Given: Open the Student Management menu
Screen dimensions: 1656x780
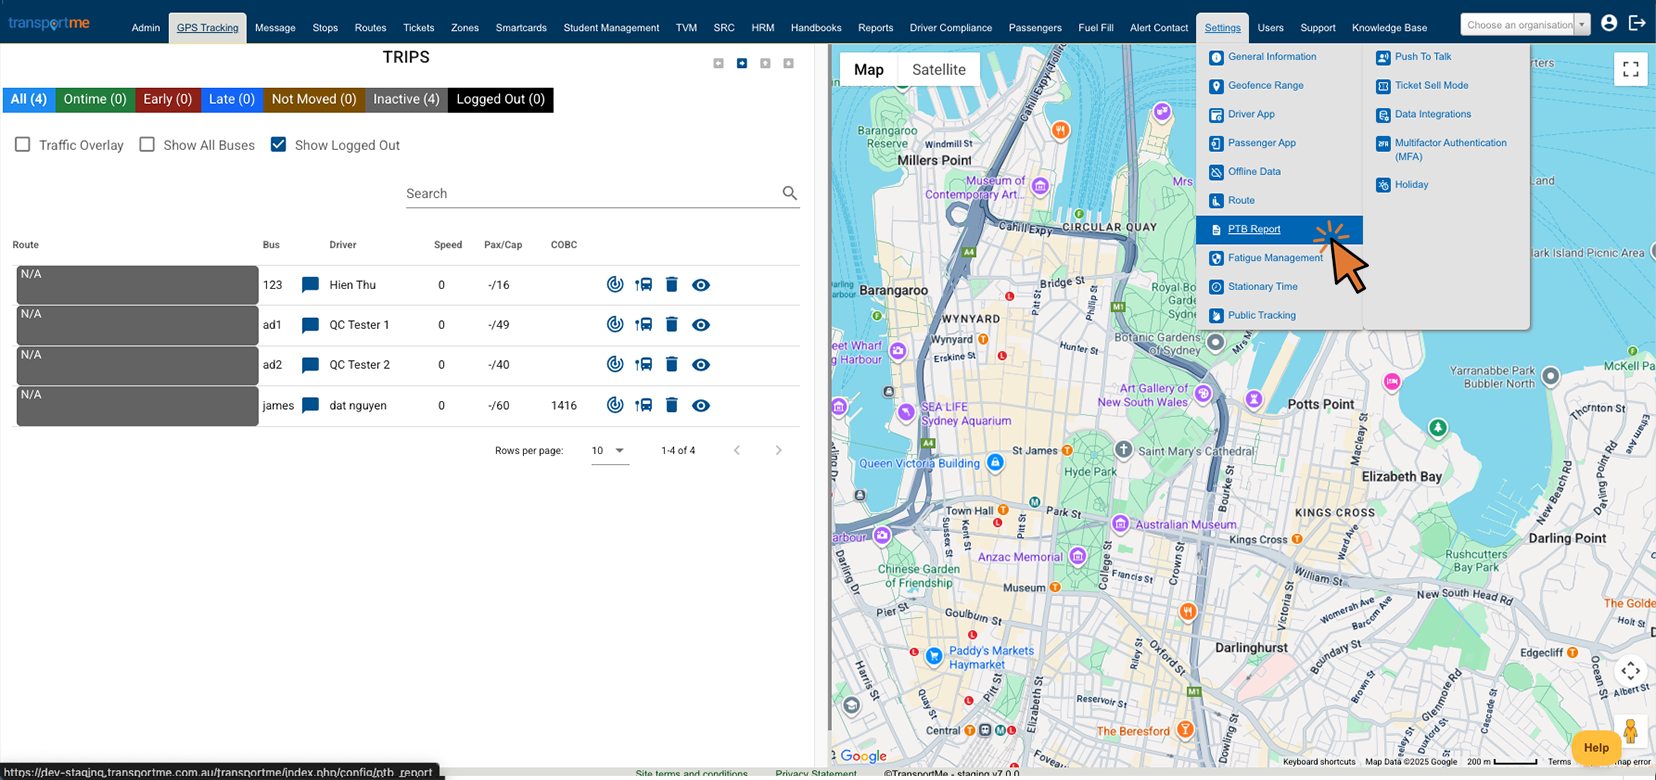Looking at the screenshot, I should (611, 28).
